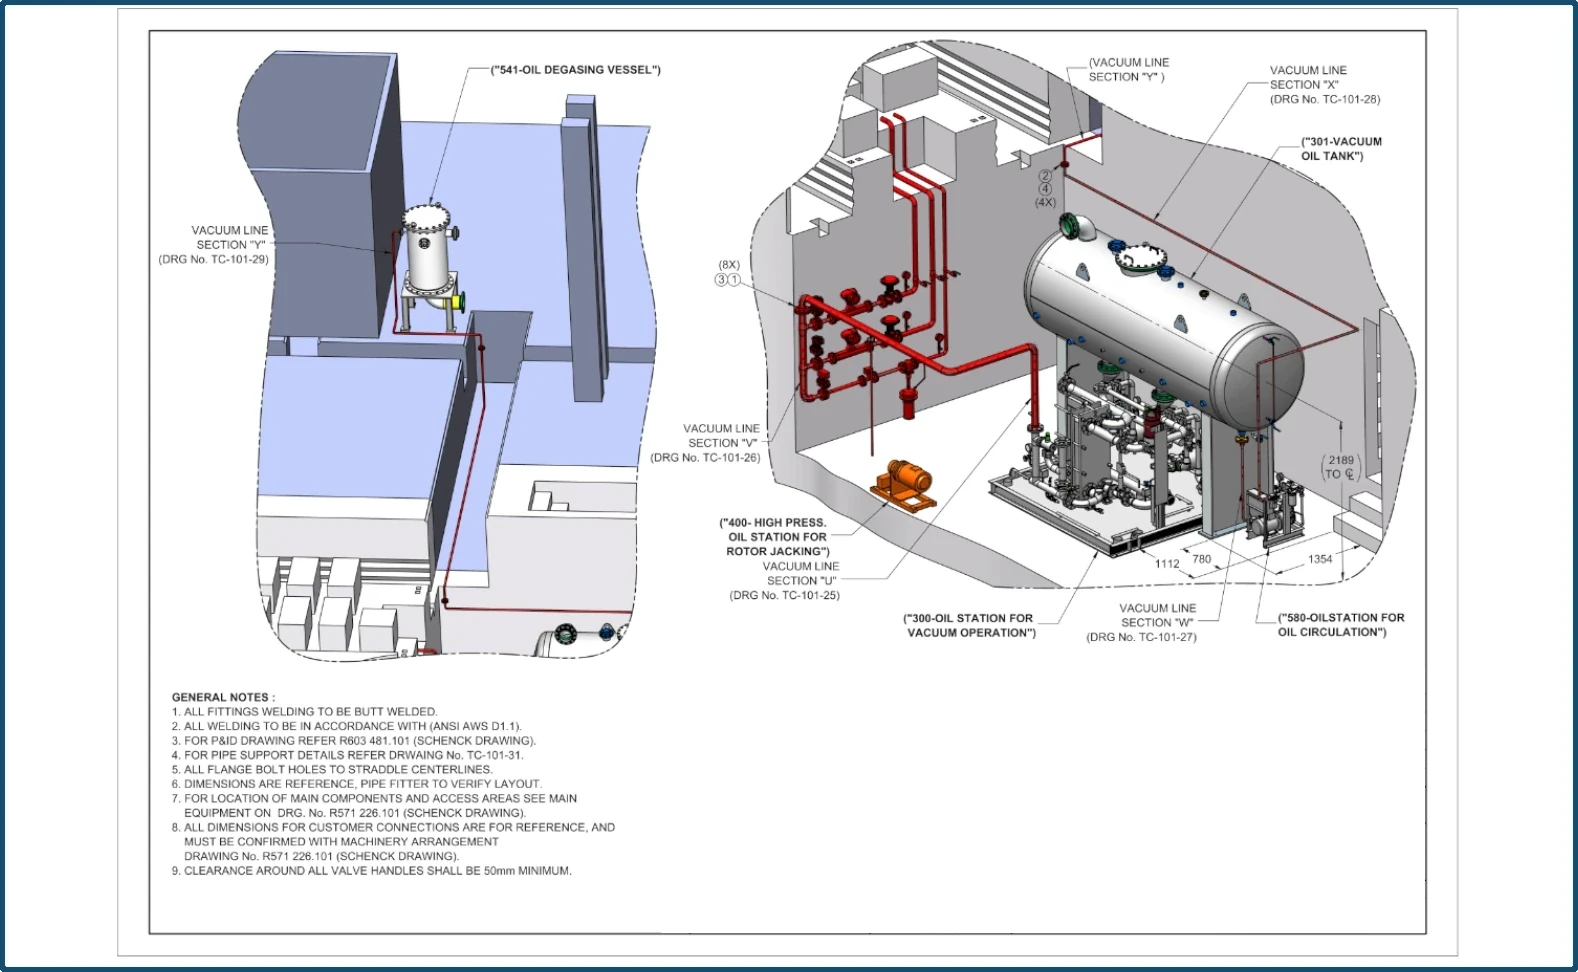
Task: Click the "541-OIL DEGASING VESSEL" label
Action: [x=575, y=70]
